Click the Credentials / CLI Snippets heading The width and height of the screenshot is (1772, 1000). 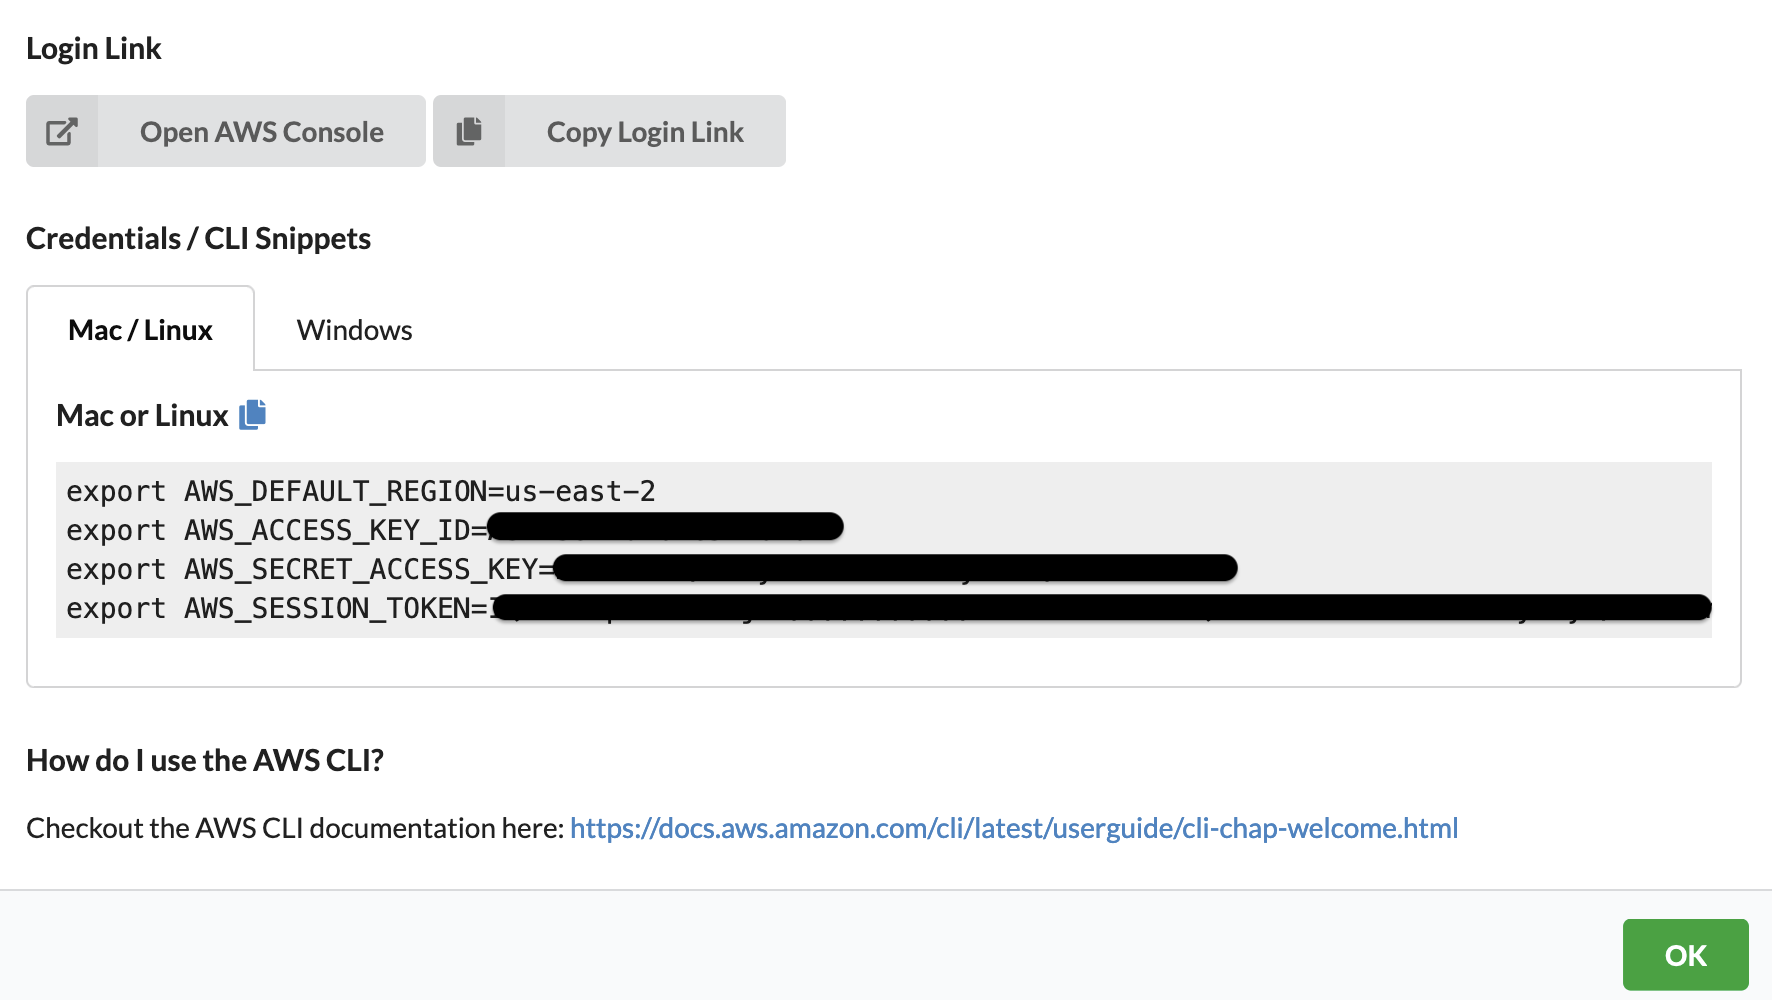[x=198, y=238]
